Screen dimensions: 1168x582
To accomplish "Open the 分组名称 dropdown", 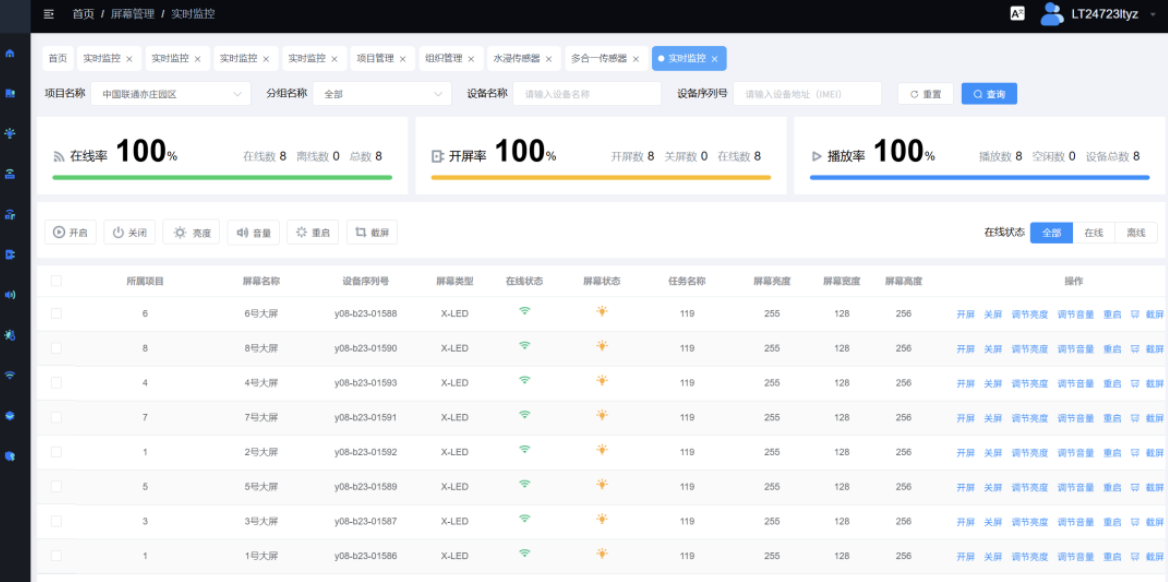I will (382, 94).
